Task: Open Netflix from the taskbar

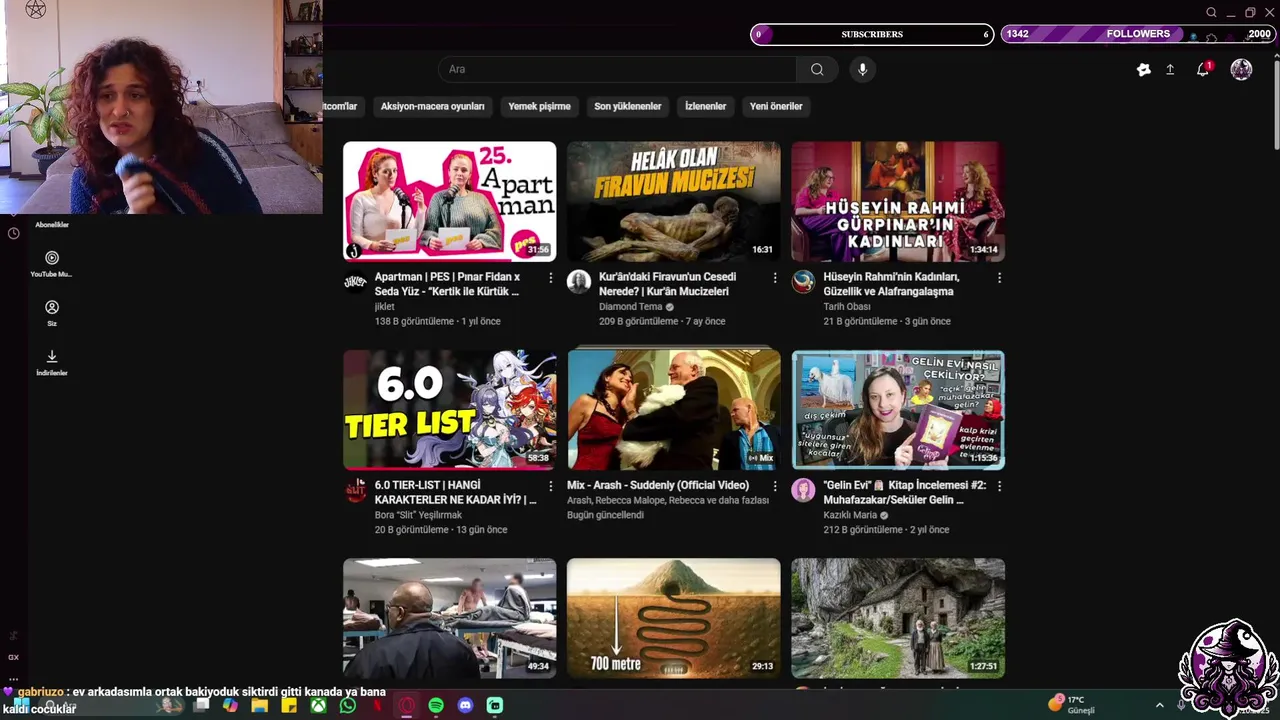Action: point(377,705)
